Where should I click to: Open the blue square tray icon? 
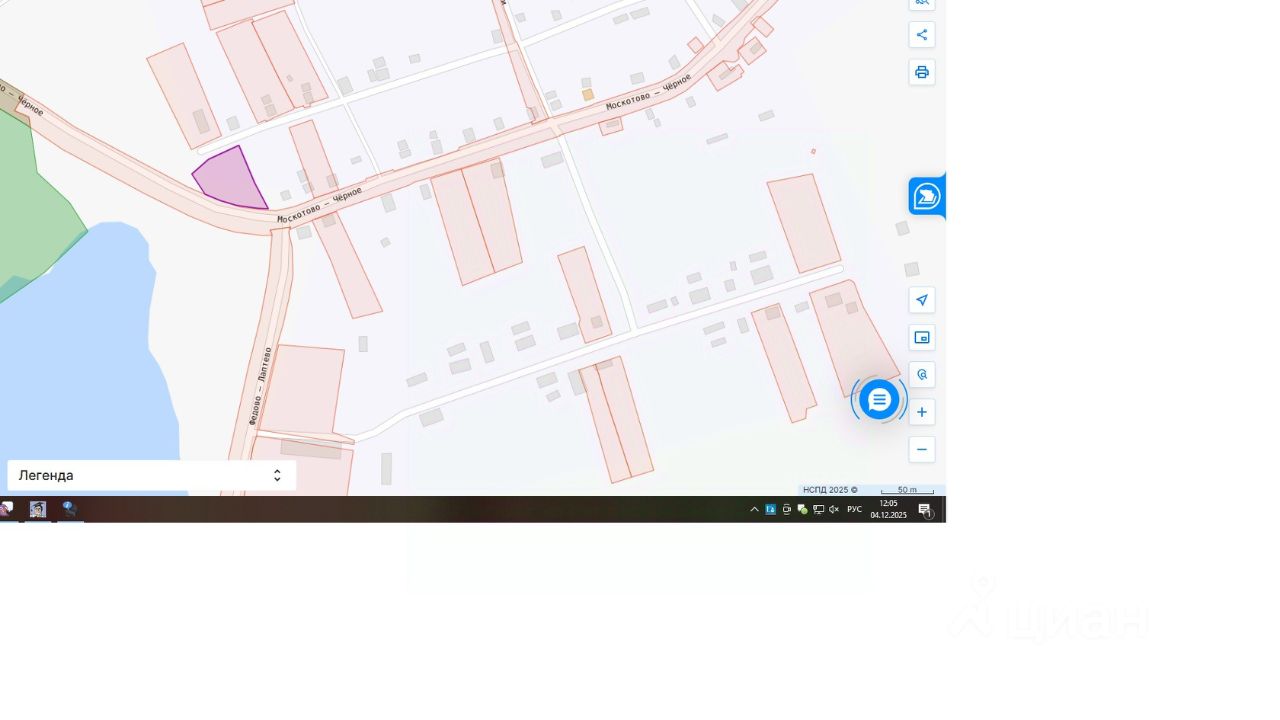tap(770, 510)
